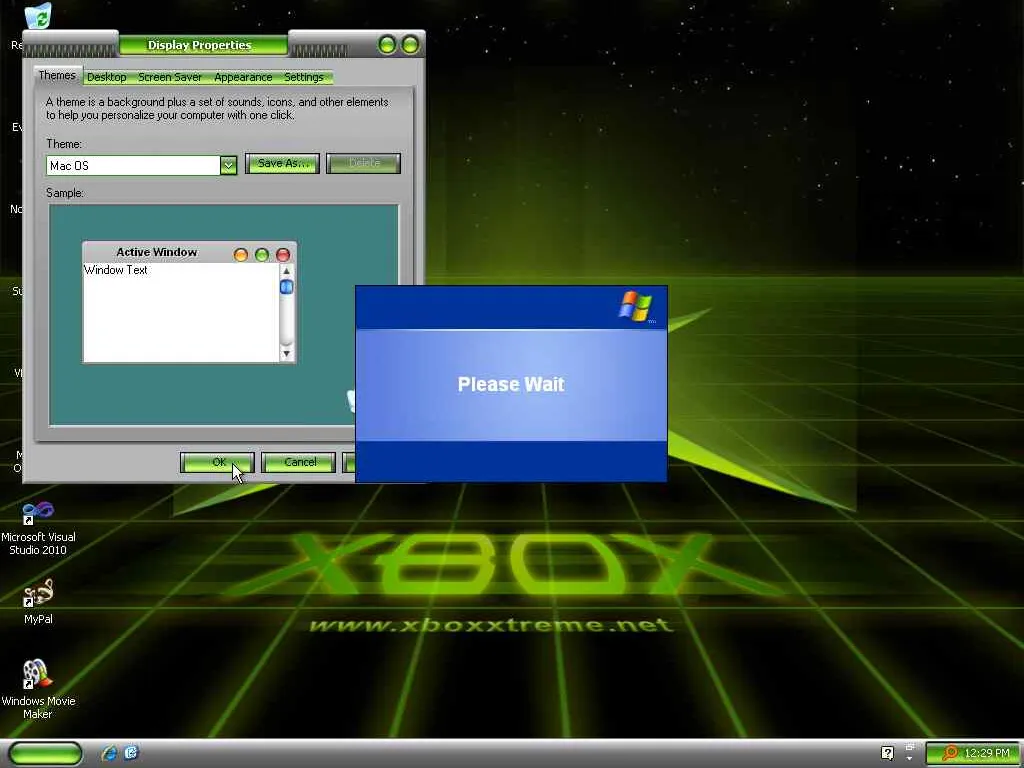Click the tray expand arrow icon
1024x768 pixels.
(x=909, y=758)
